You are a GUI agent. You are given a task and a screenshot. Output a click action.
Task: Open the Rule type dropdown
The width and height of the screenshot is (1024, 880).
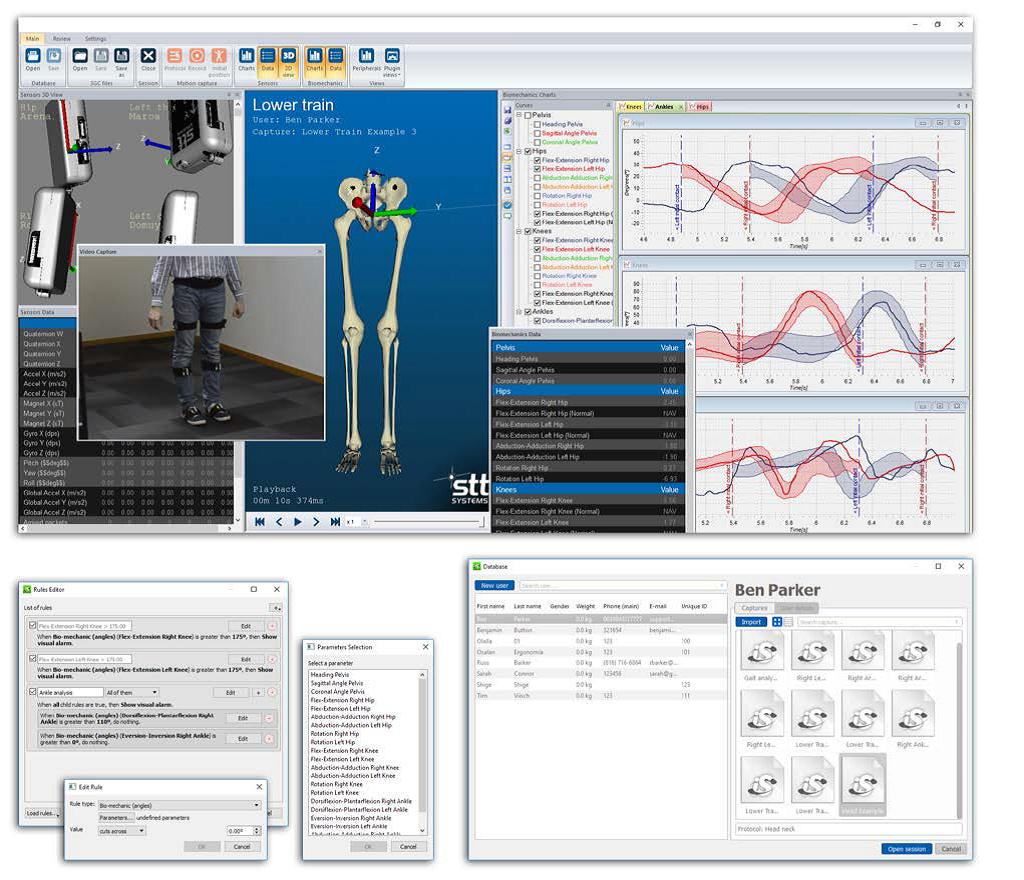click(180, 806)
